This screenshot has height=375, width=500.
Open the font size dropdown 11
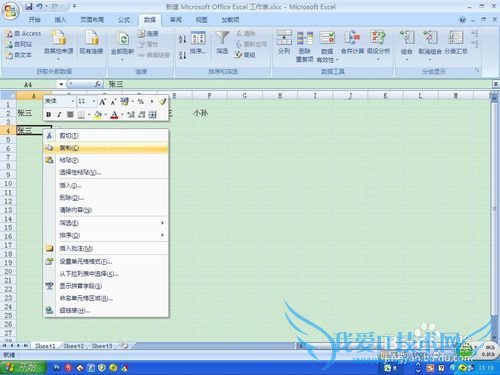tap(94, 101)
